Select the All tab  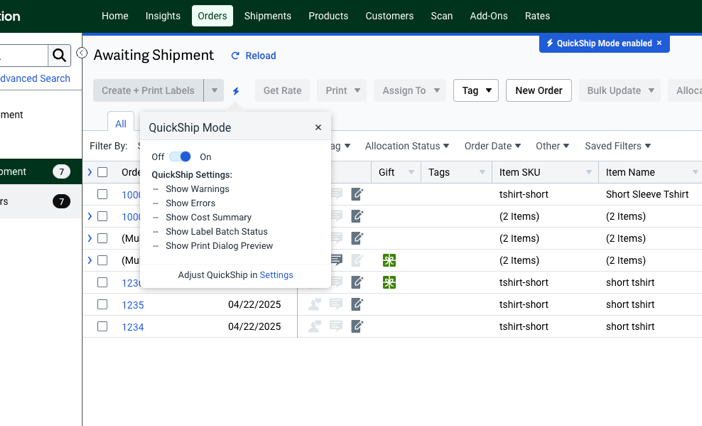121,124
